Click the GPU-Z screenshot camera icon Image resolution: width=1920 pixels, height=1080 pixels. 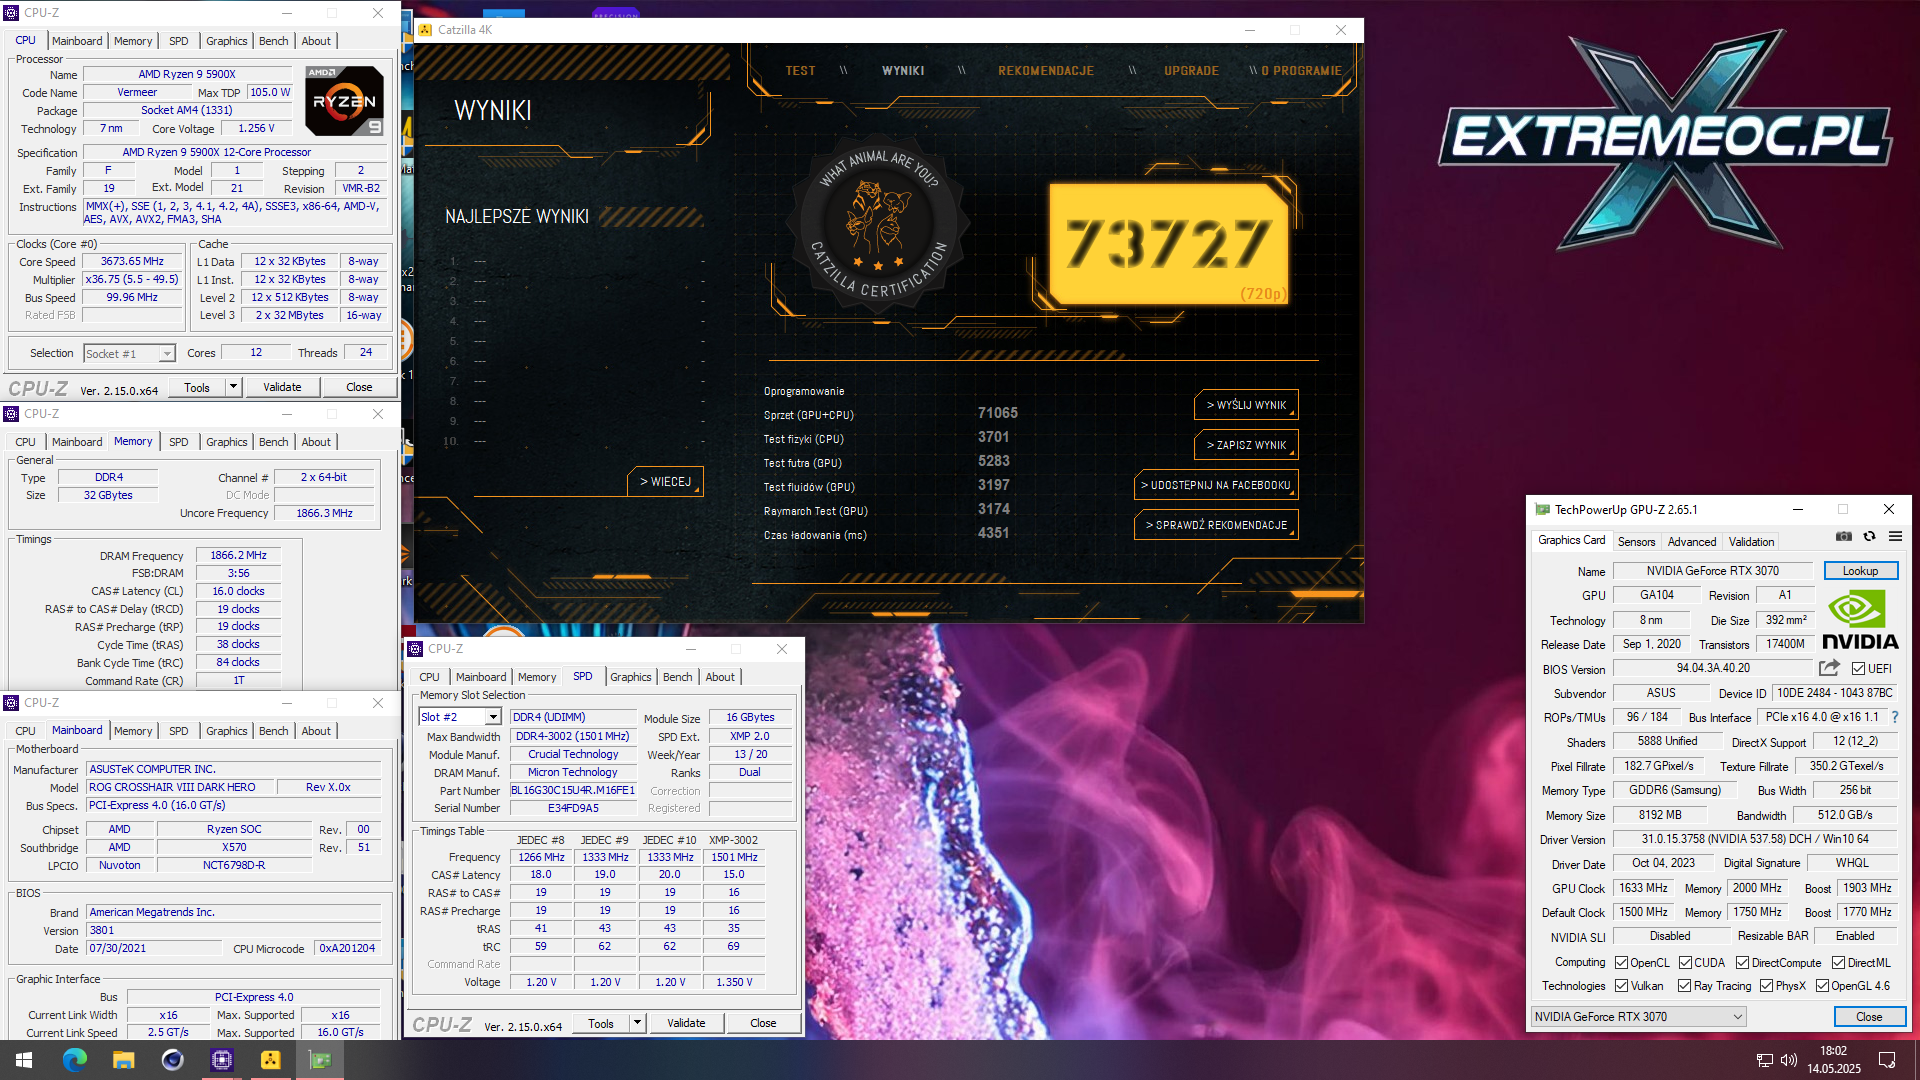pos(1844,537)
